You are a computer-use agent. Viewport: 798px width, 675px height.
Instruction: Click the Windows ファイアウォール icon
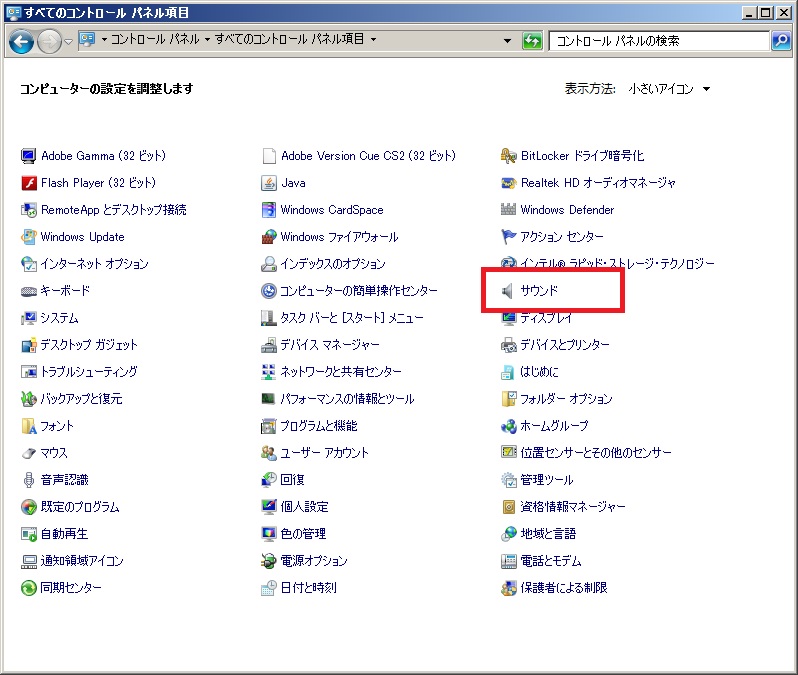[x=269, y=237]
